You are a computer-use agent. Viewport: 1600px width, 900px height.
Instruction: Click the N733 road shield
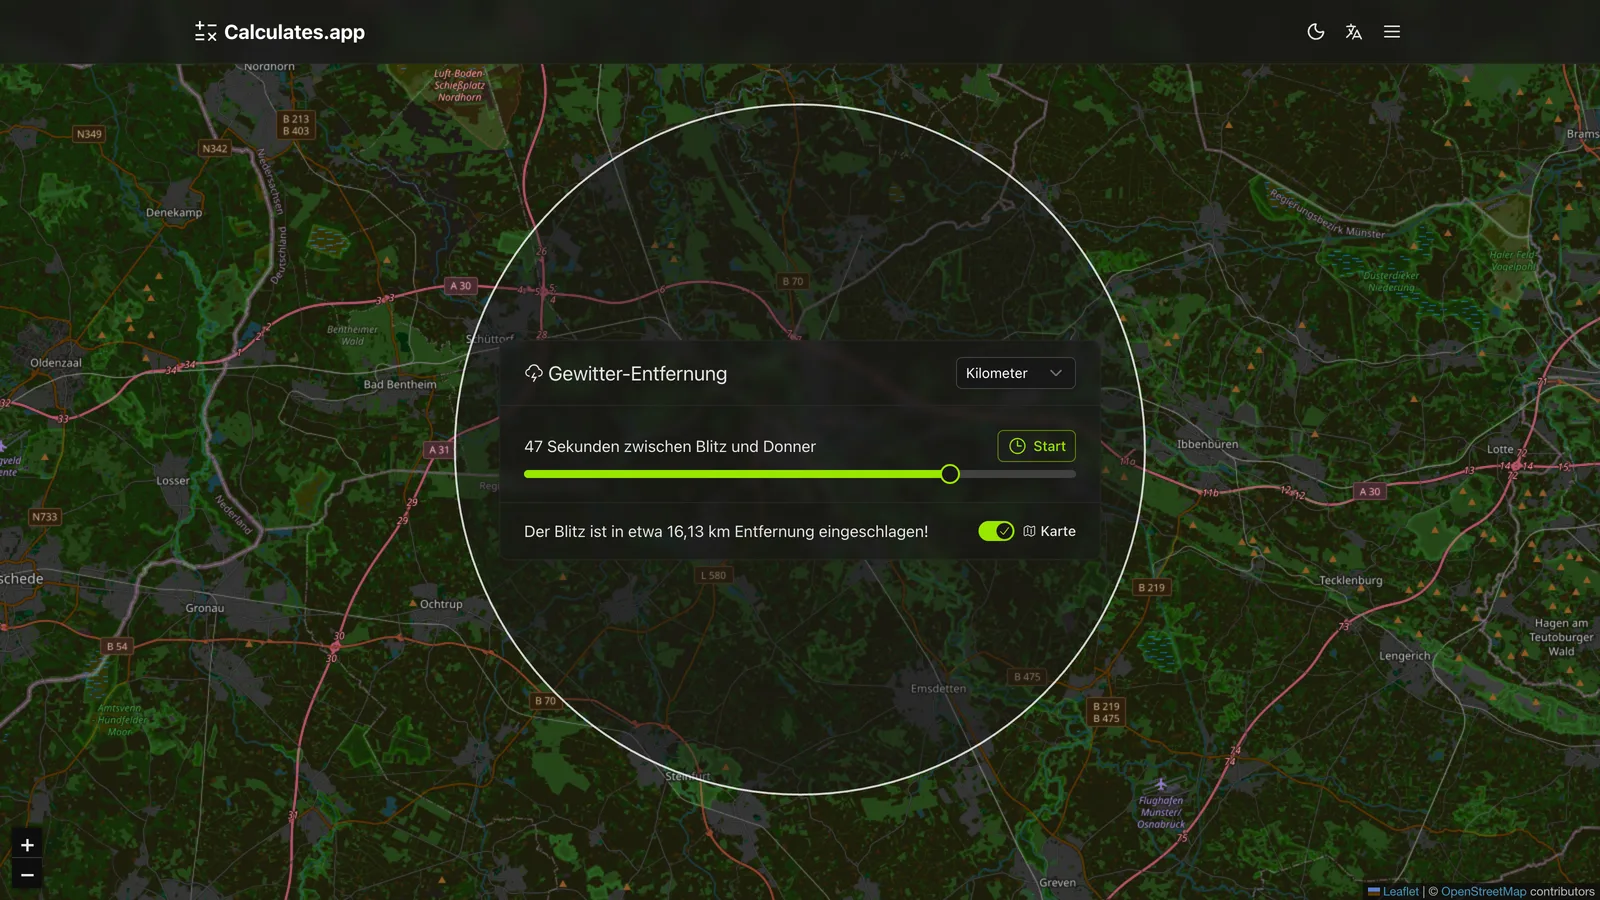coord(45,517)
